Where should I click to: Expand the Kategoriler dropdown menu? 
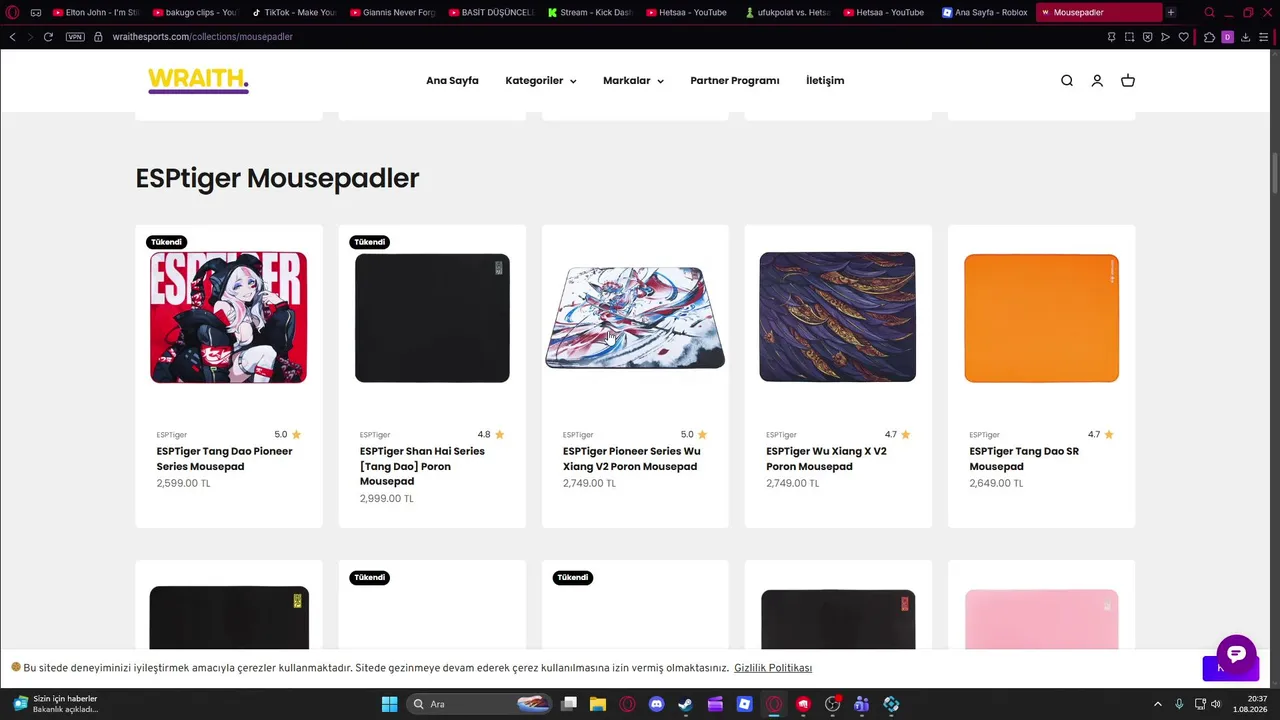[541, 81]
